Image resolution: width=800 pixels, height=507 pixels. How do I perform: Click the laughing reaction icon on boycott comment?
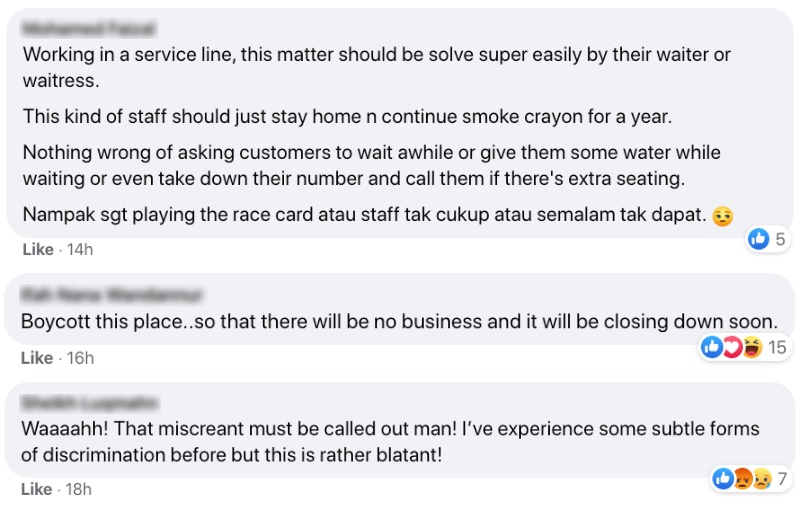pos(752,347)
